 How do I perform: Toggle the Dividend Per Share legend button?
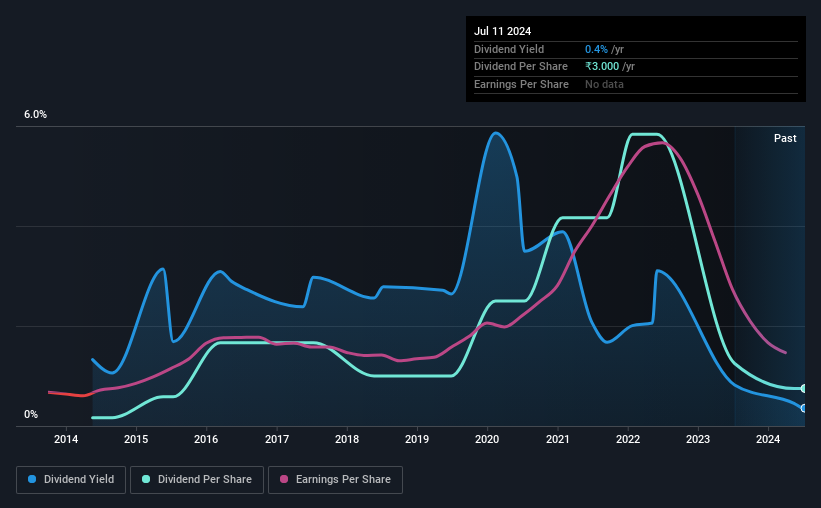click(197, 480)
